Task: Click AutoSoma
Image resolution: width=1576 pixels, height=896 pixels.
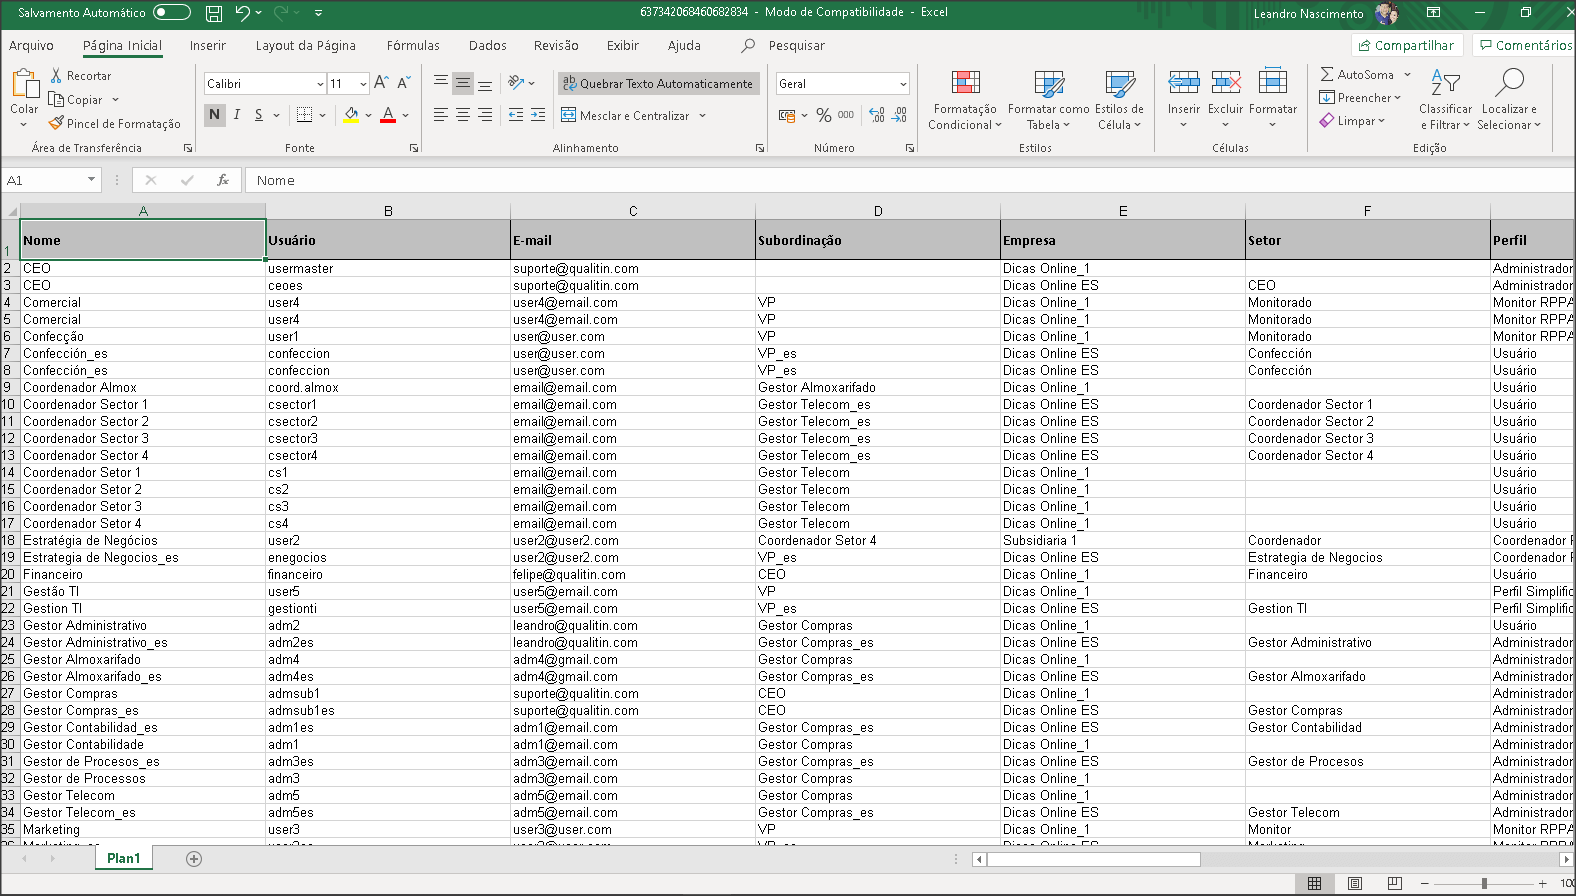Action: point(1356,75)
